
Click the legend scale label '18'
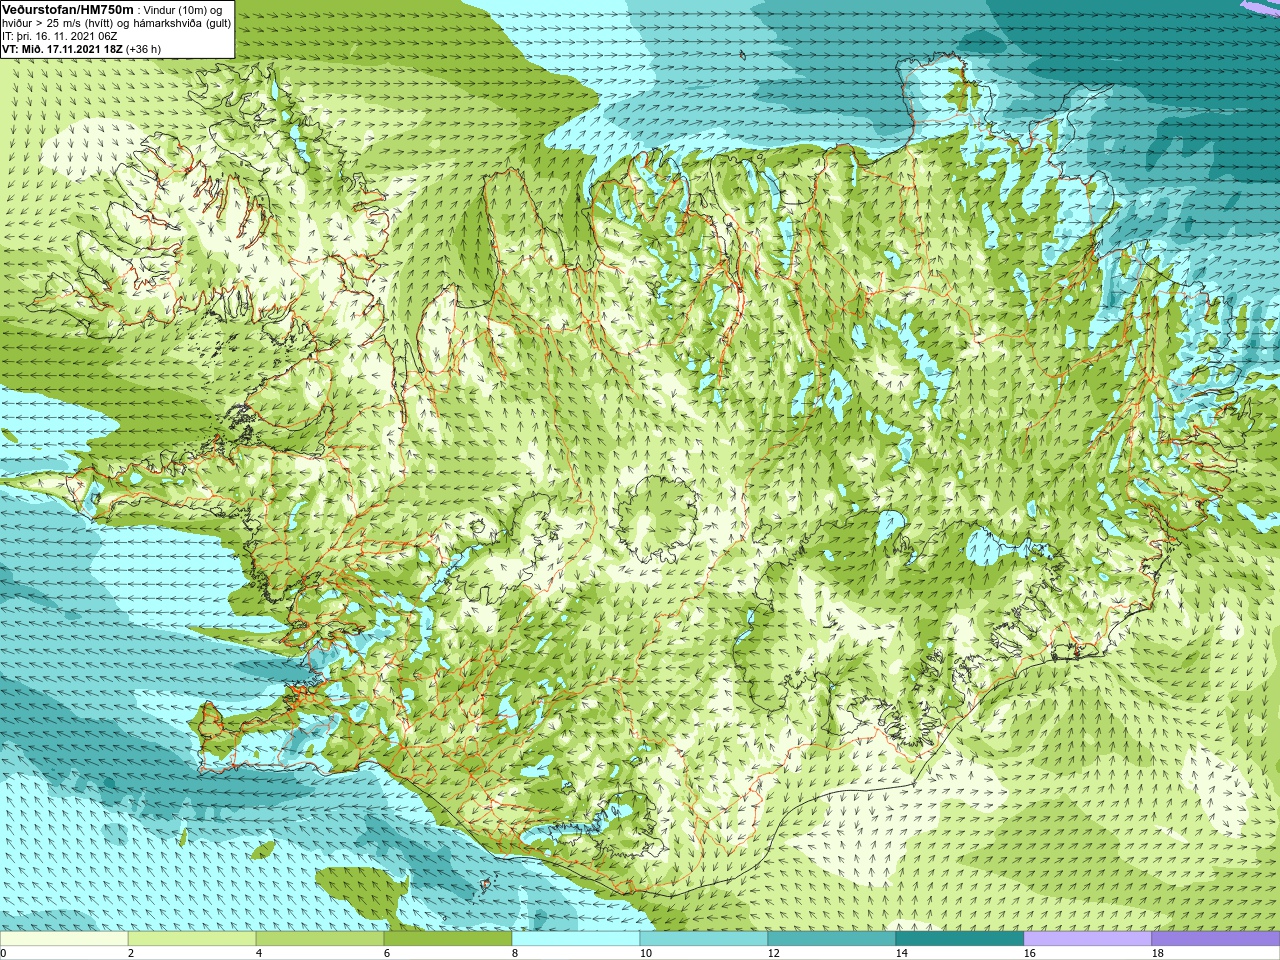(x=1157, y=953)
